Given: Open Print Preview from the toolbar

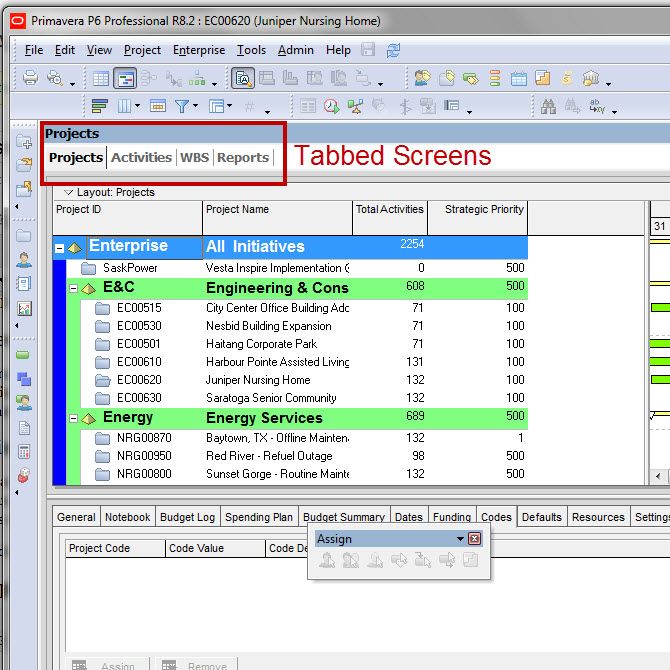Looking at the screenshot, I should (55, 78).
